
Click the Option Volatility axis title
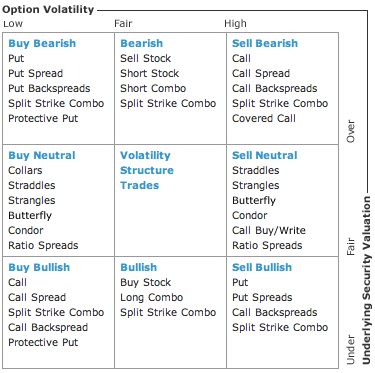tap(48, 9)
